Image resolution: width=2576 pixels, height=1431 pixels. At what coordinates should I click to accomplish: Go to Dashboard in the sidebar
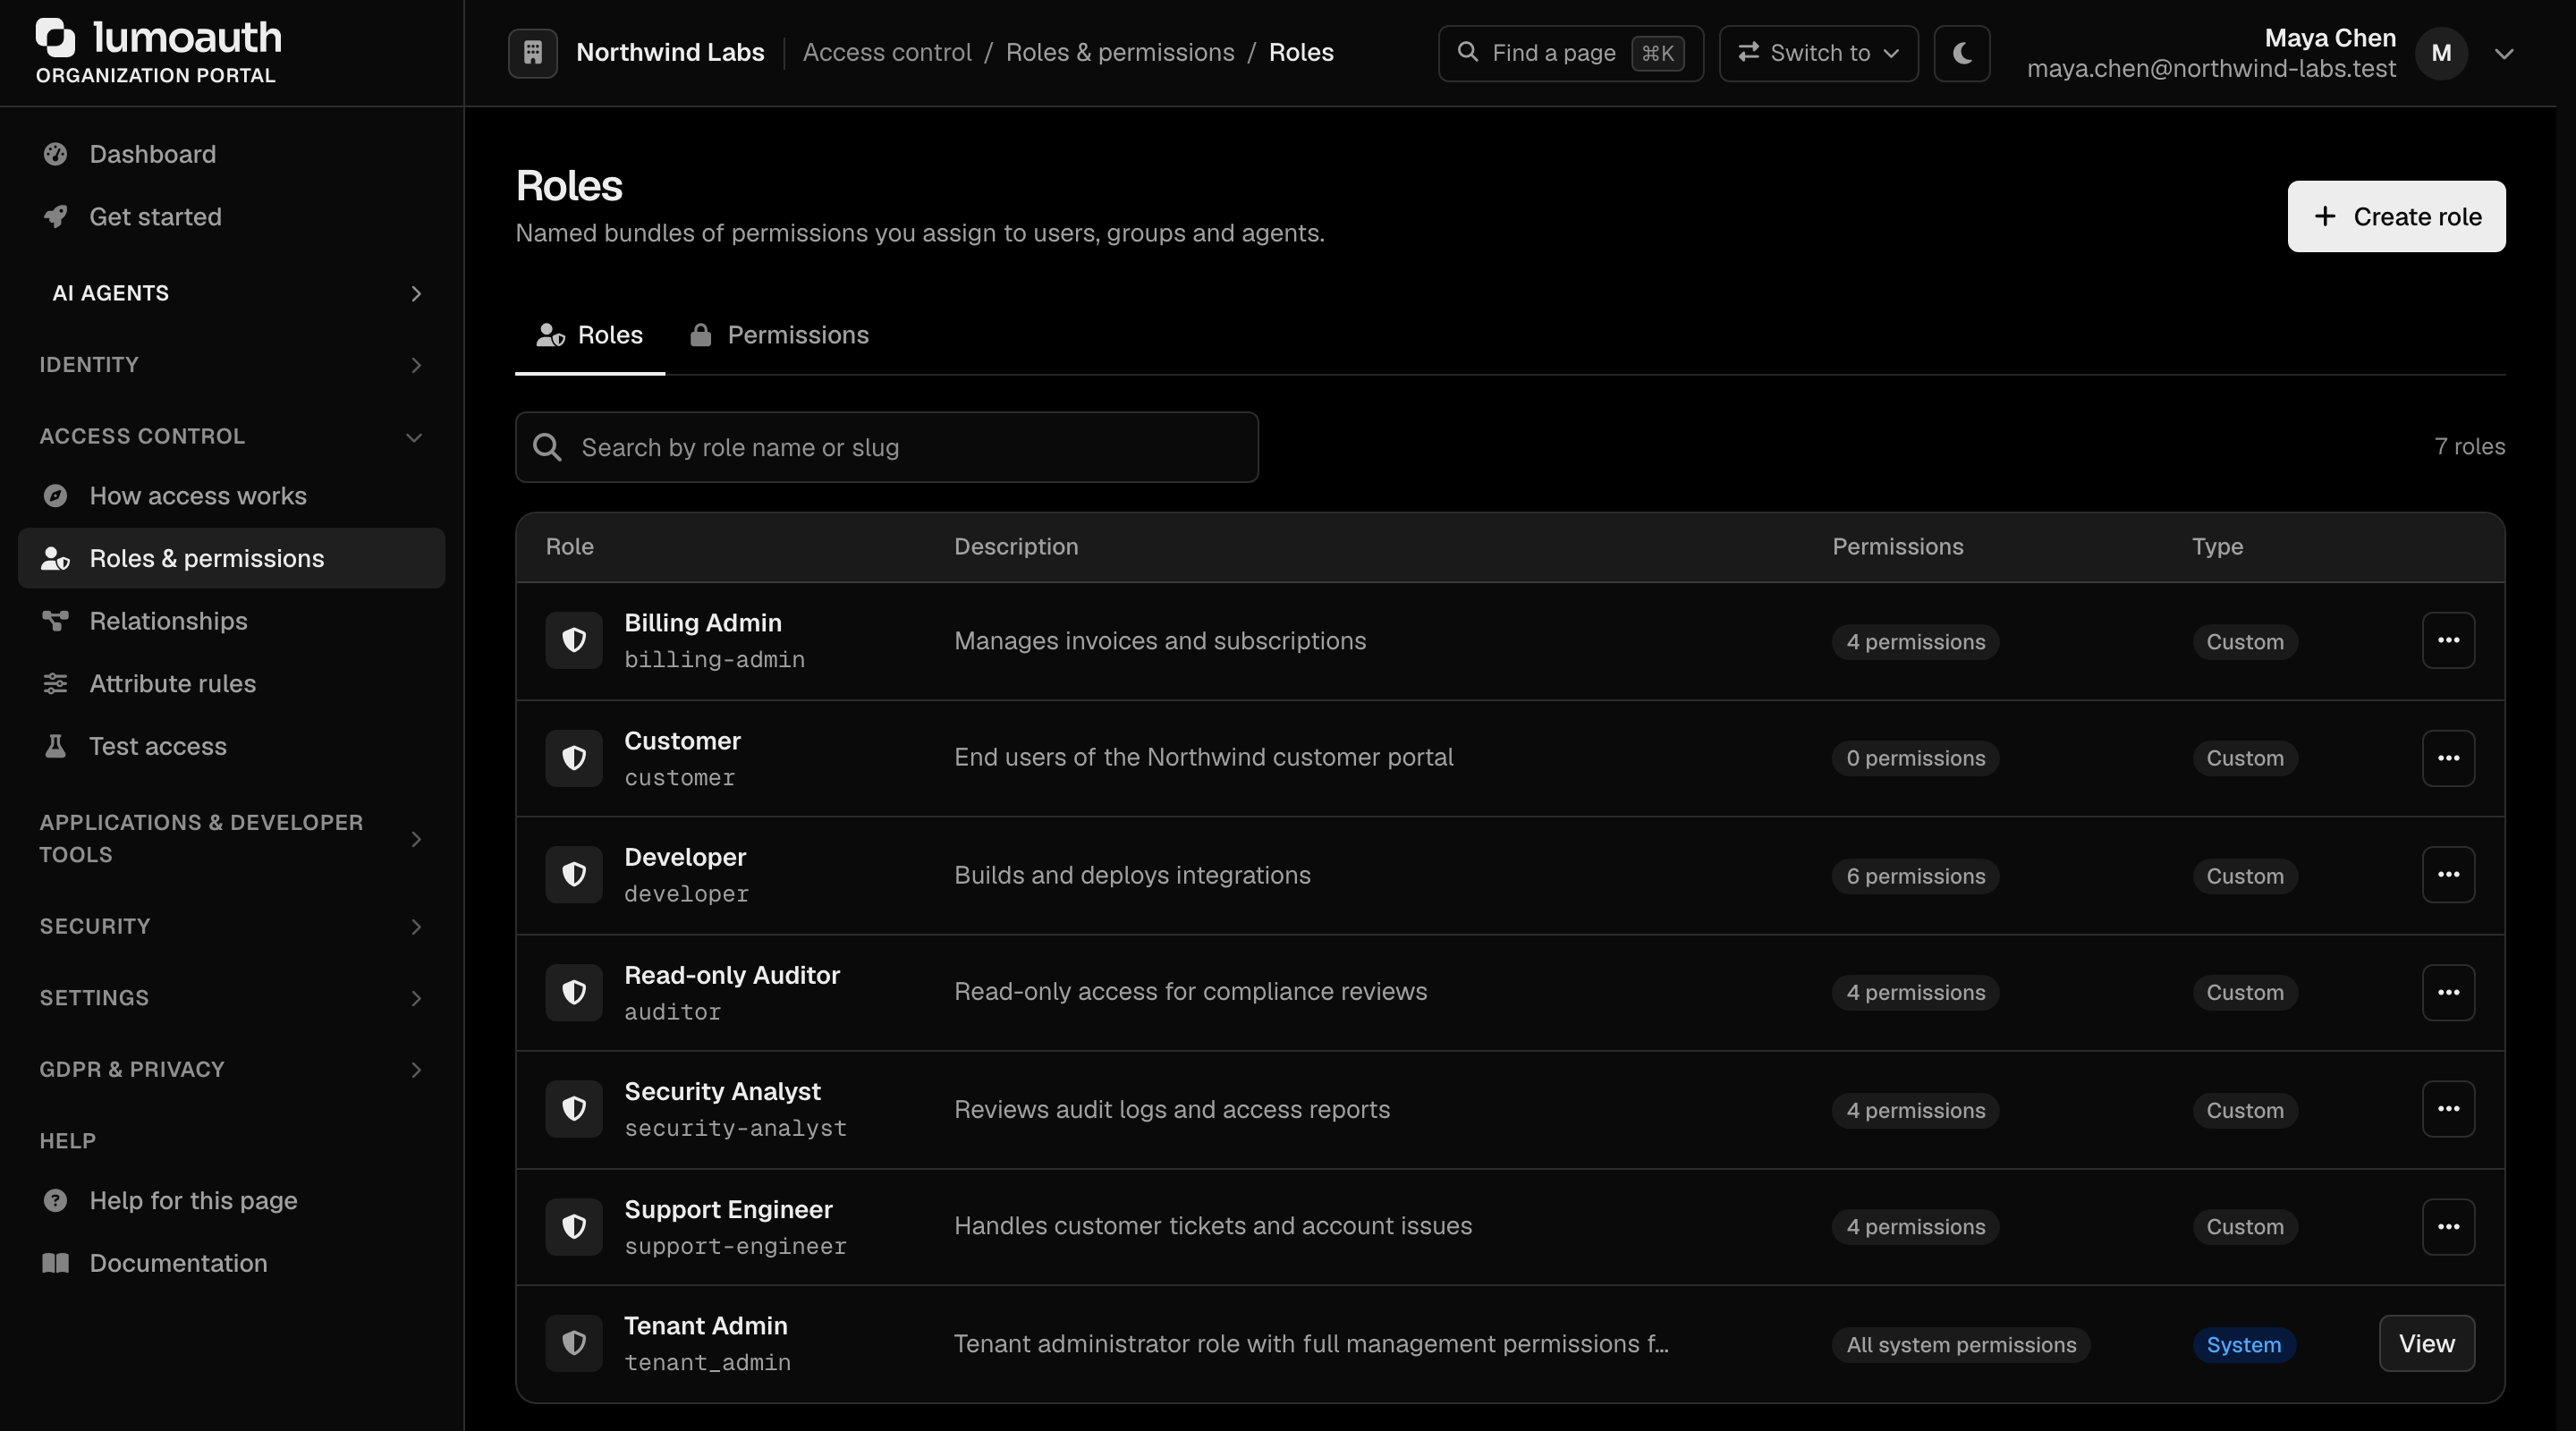pos(231,154)
